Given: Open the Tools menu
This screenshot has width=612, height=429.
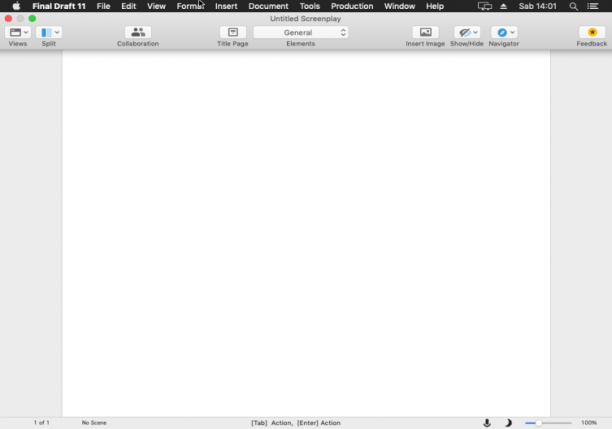Looking at the screenshot, I should click(310, 6).
